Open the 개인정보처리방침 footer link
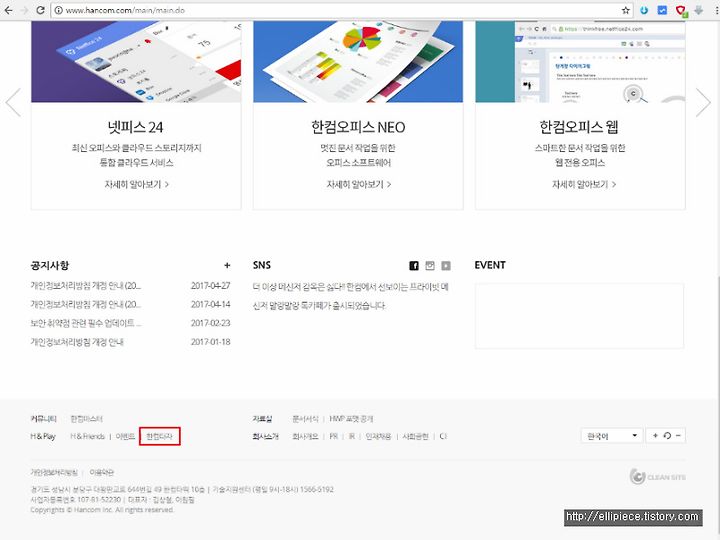This screenshot has height=540, width=720. (x=54, y=472)
